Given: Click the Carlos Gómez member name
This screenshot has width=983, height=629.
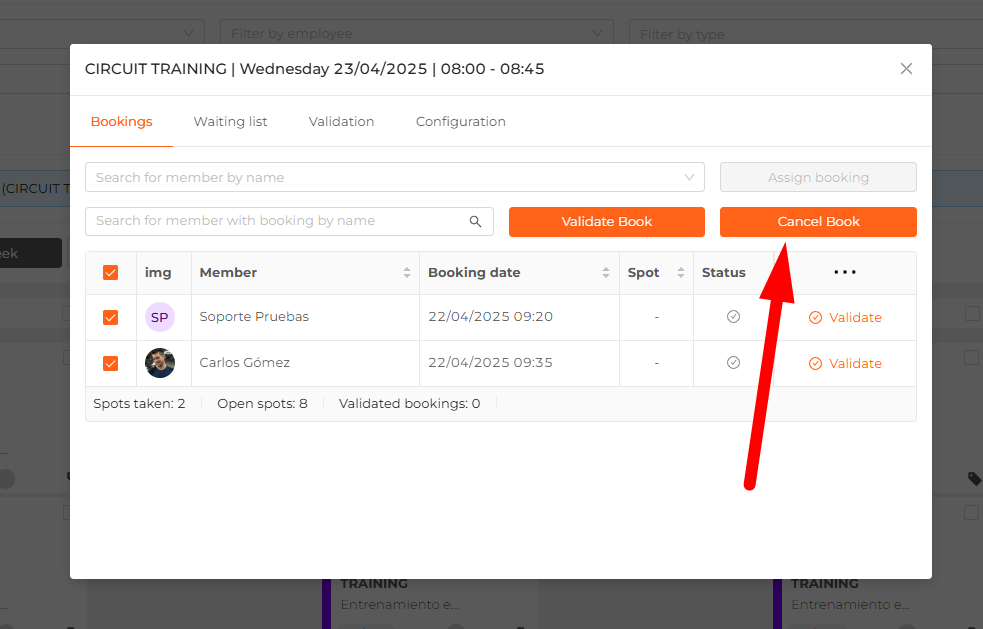Looking at the screenshot, I should coord(244,362).
